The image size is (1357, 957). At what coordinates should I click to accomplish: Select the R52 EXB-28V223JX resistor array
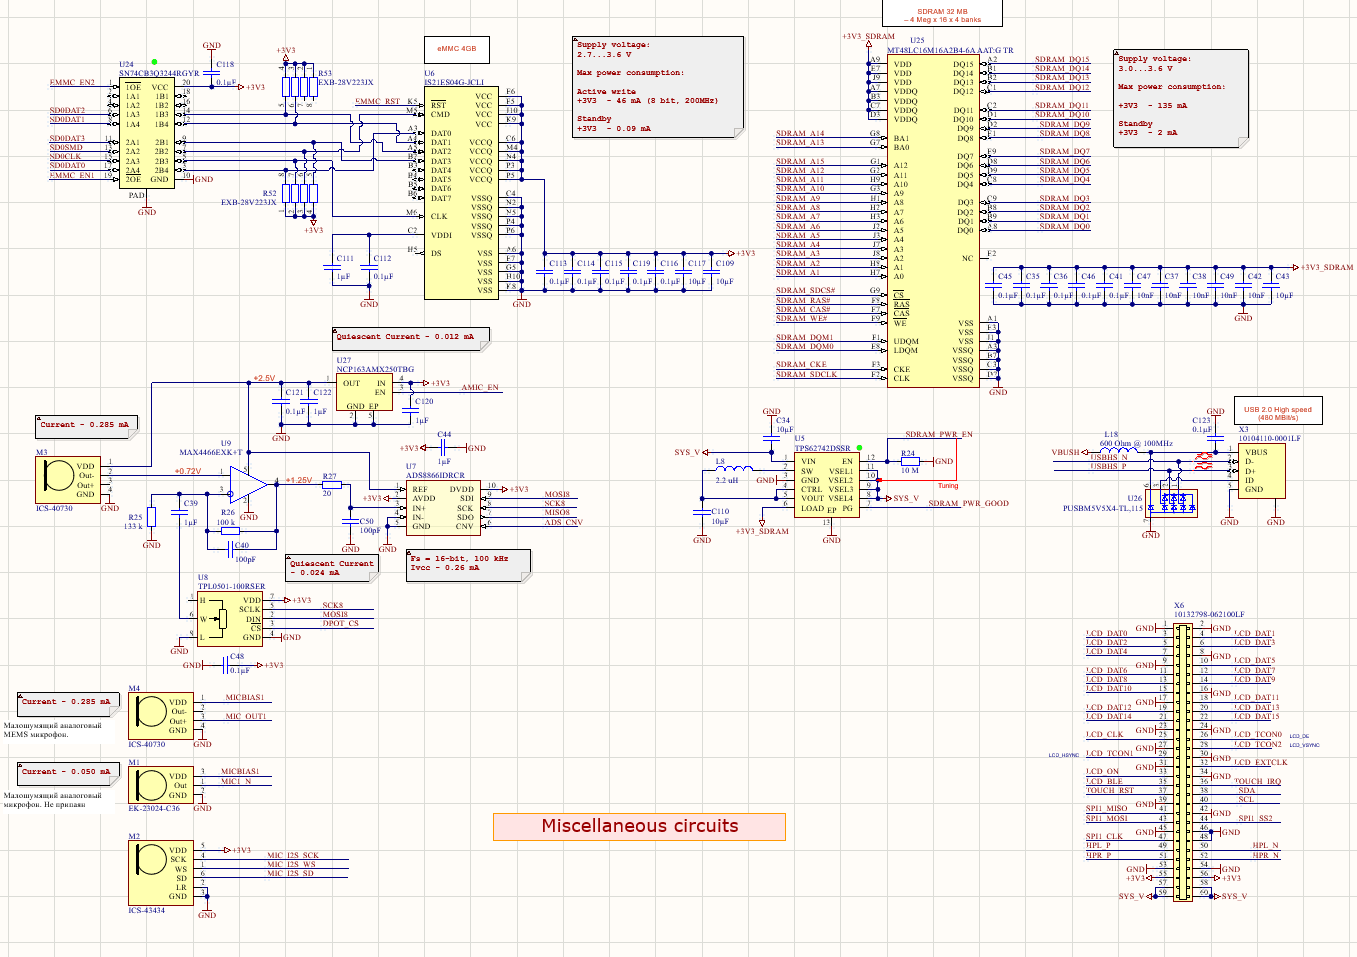(x=299, y=195)
